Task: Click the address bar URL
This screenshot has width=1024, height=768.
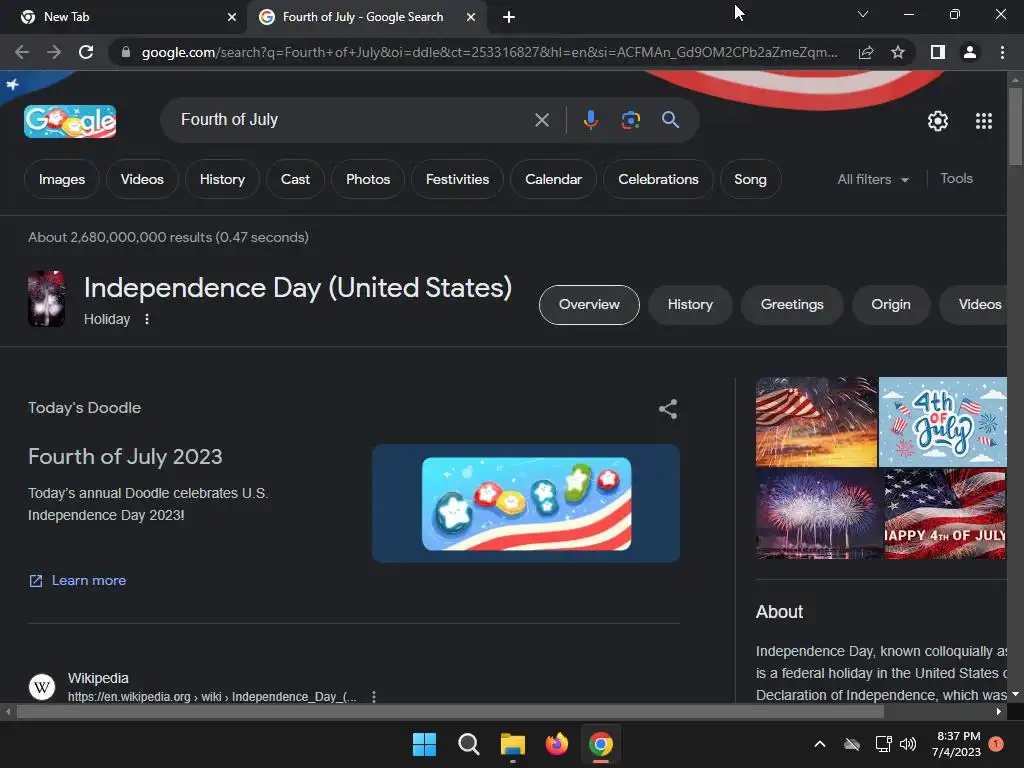Action: (489, 52)
